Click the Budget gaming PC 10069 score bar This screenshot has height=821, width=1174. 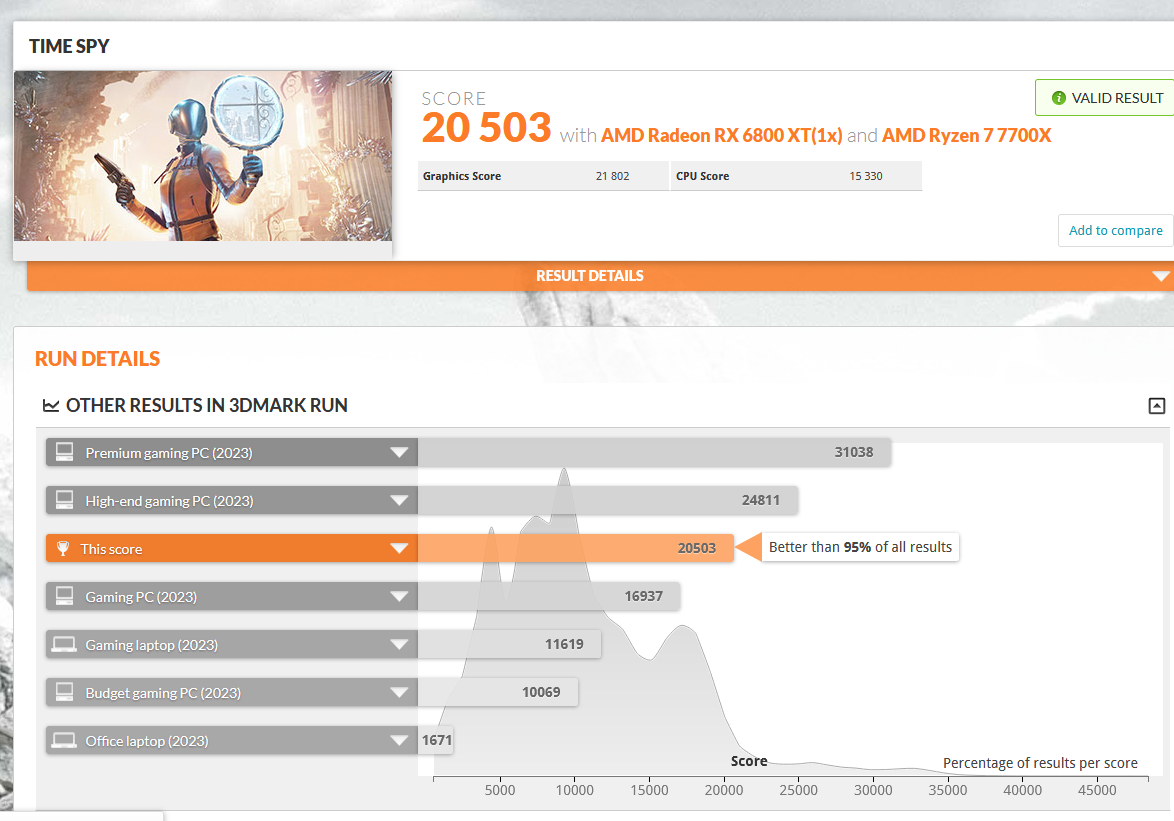pos(498,692)
